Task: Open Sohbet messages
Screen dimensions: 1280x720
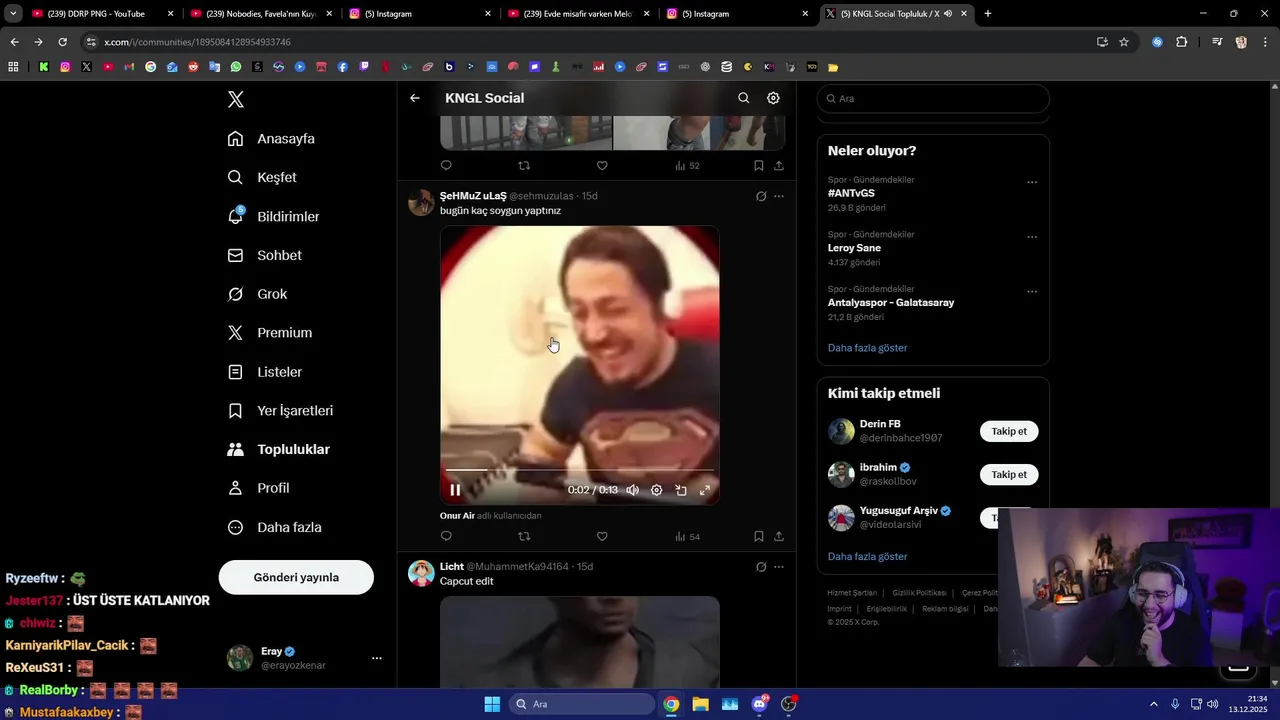Action: click(x=265, y=255)
